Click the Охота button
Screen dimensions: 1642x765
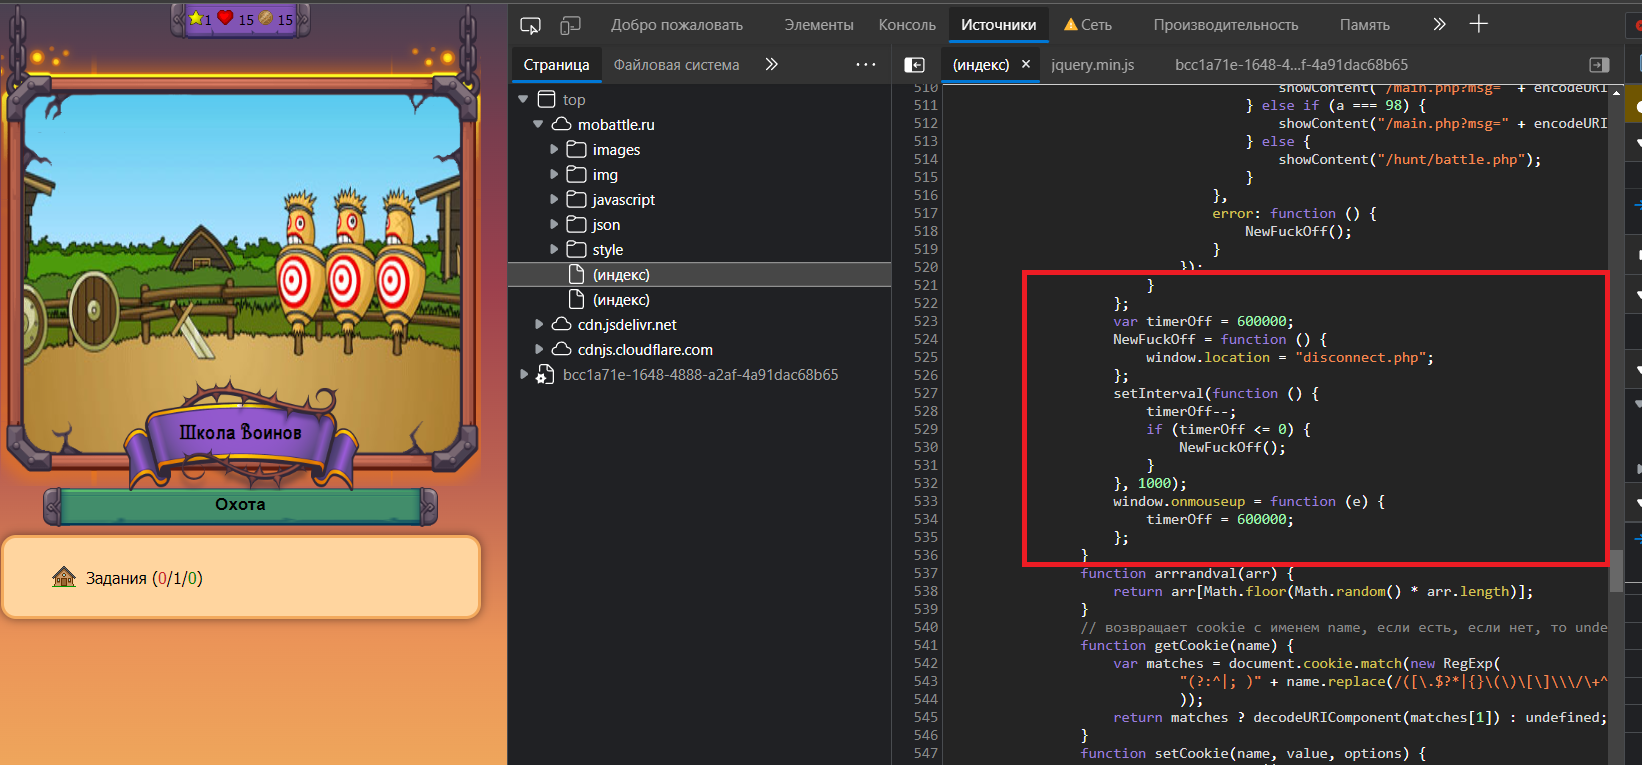tap(240, 505)
